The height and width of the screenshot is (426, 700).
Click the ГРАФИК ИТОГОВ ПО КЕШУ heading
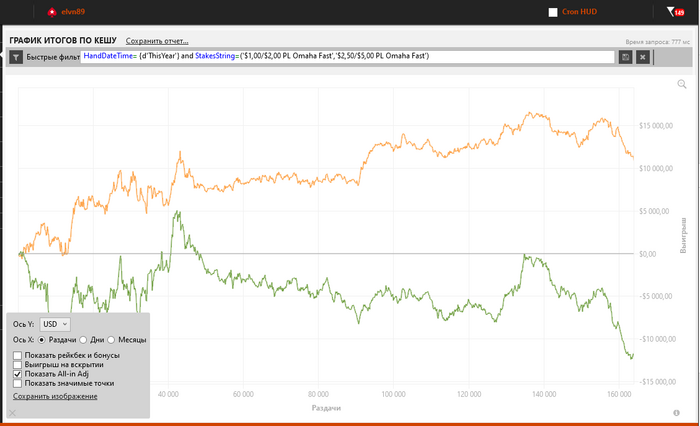coord(63,40)
